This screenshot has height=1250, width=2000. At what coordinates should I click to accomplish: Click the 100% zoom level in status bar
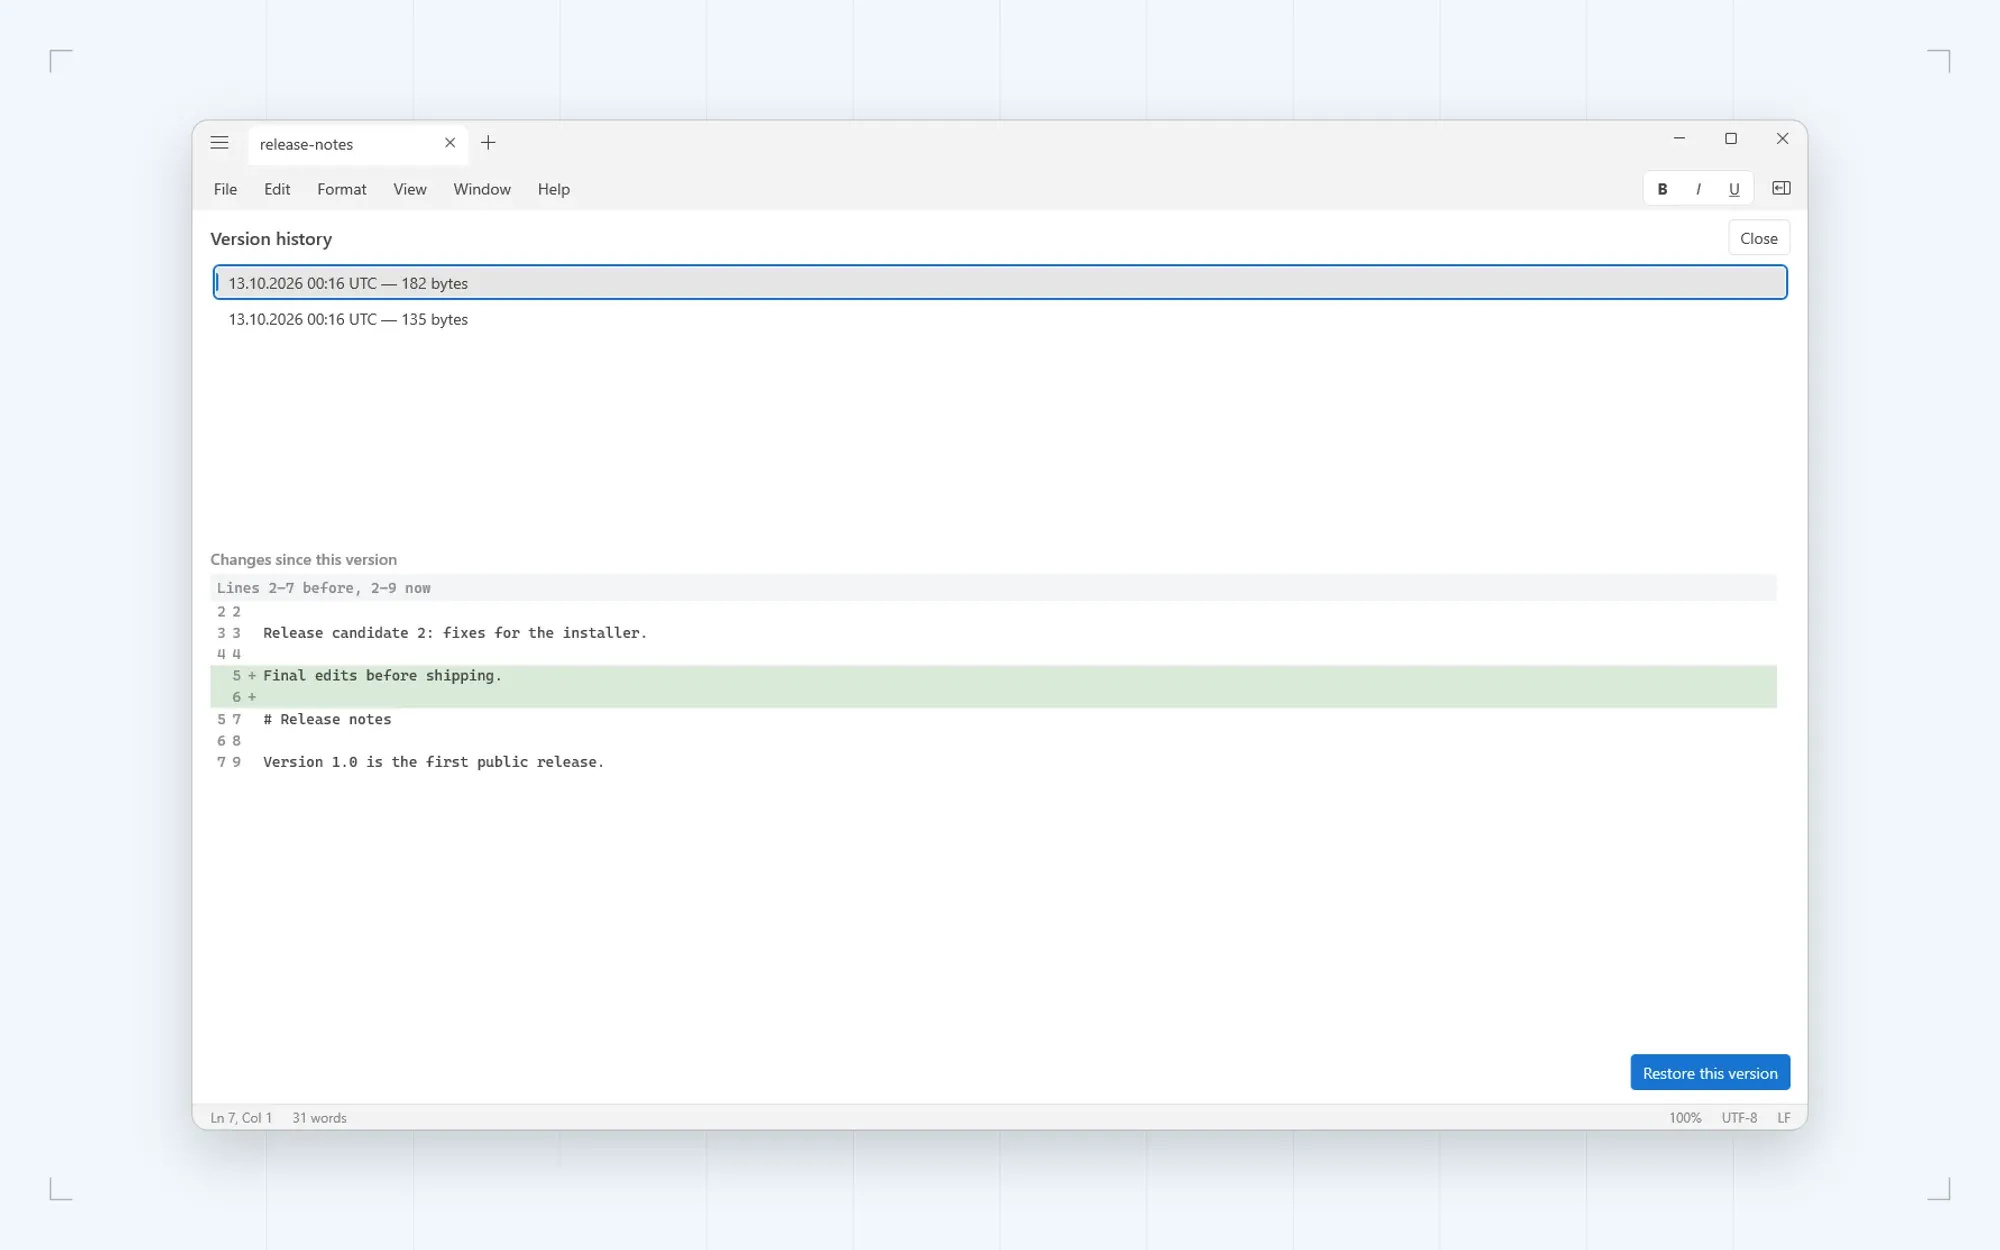1685,1118
